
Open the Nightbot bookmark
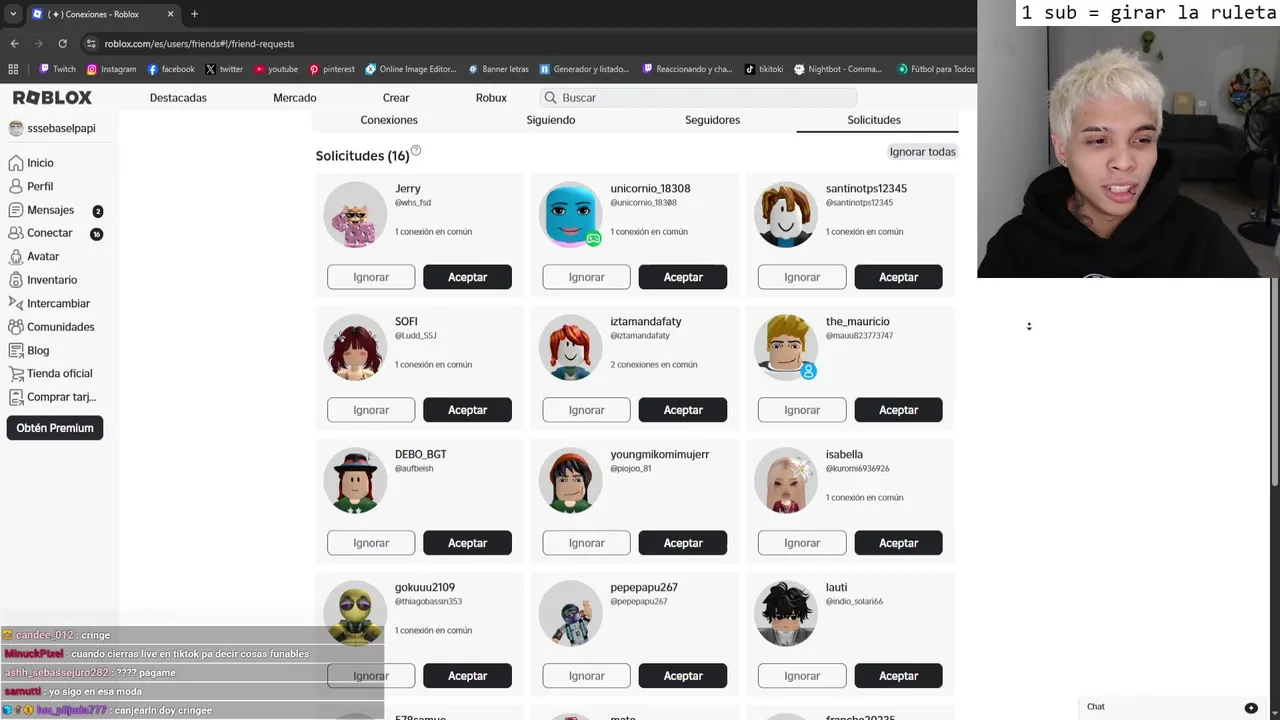pyautogui.click(x=838, y=69)
